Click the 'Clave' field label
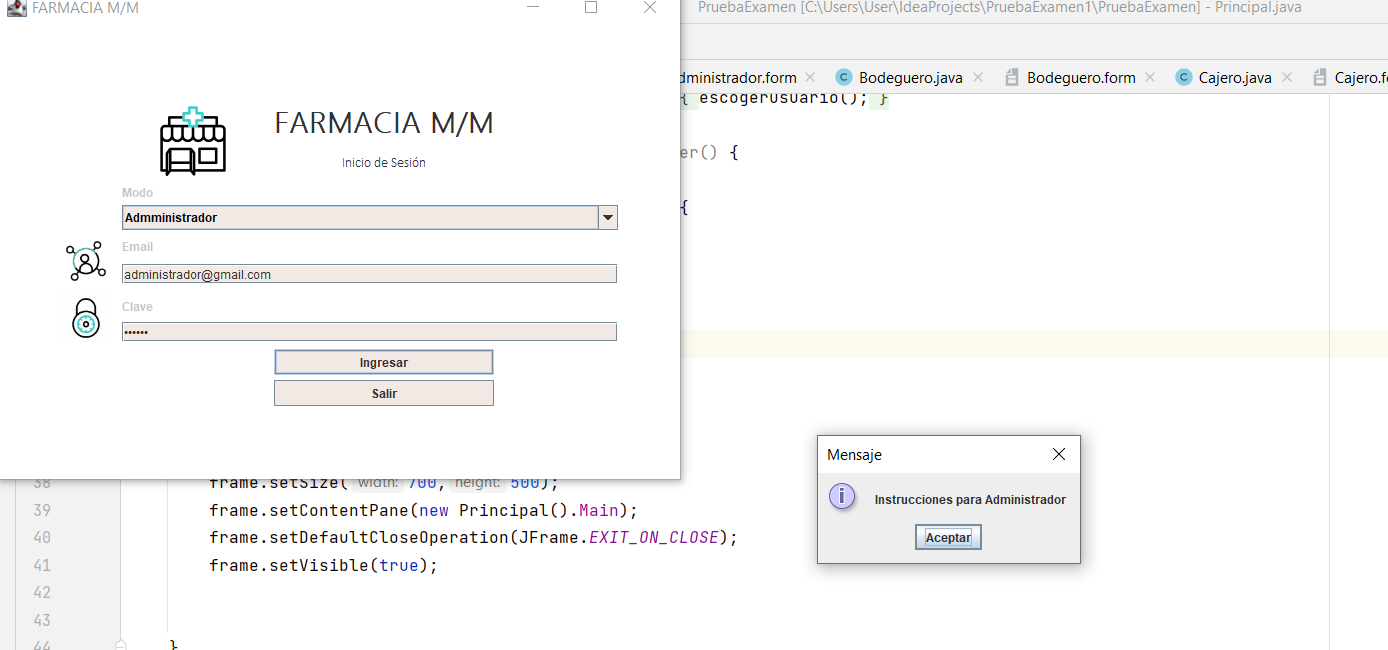Viewport: 1388px width, 650px height. (x=137, y=307)
